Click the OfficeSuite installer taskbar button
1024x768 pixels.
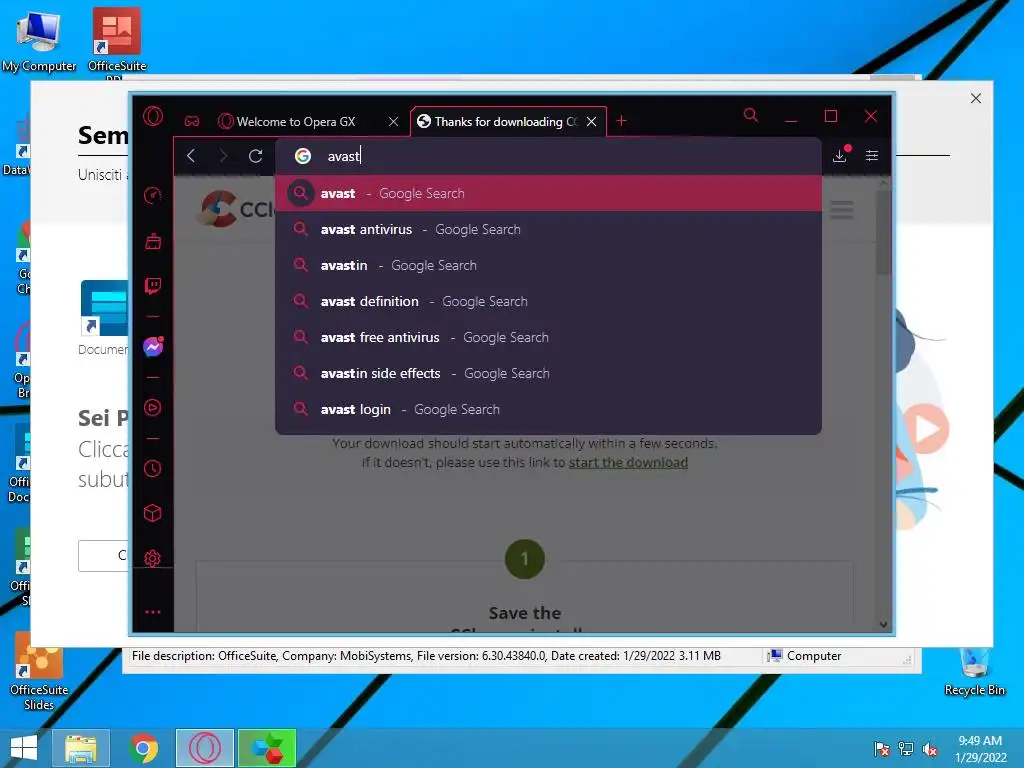[267, 748]
